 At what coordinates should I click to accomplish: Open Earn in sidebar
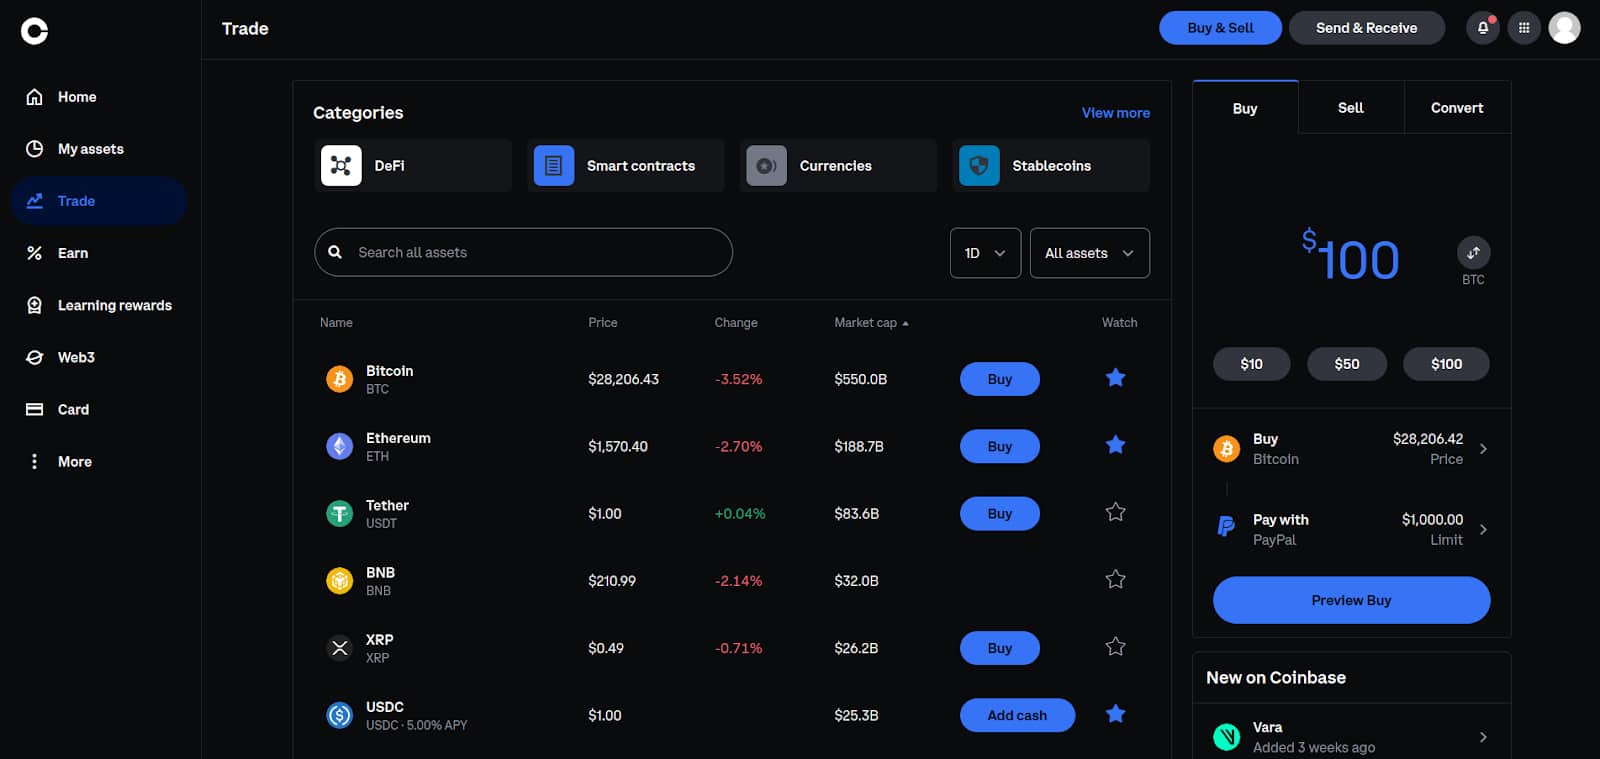(x=99, y=253)
